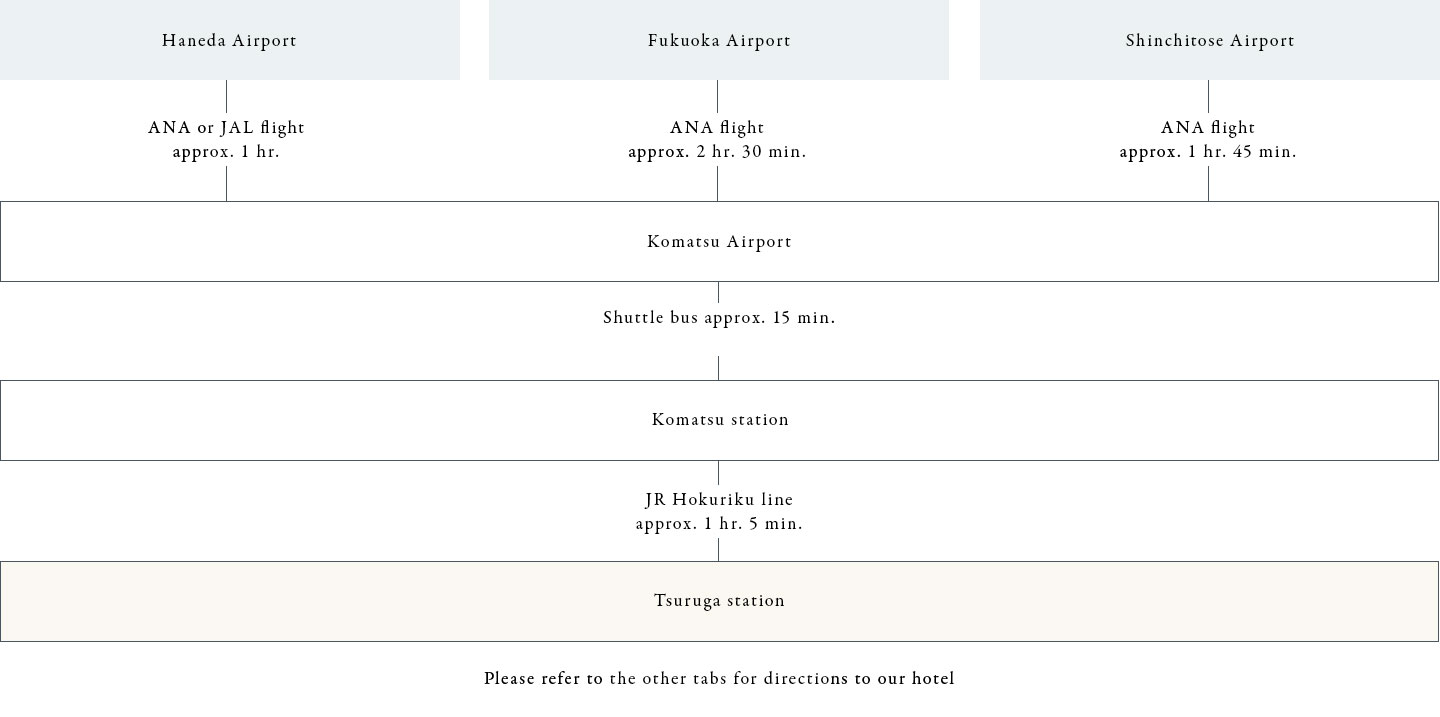The width and height of the screenshot is (1440, 717).
Task: Click the Shinchitose Airport box
Action: click(1210, 40)
